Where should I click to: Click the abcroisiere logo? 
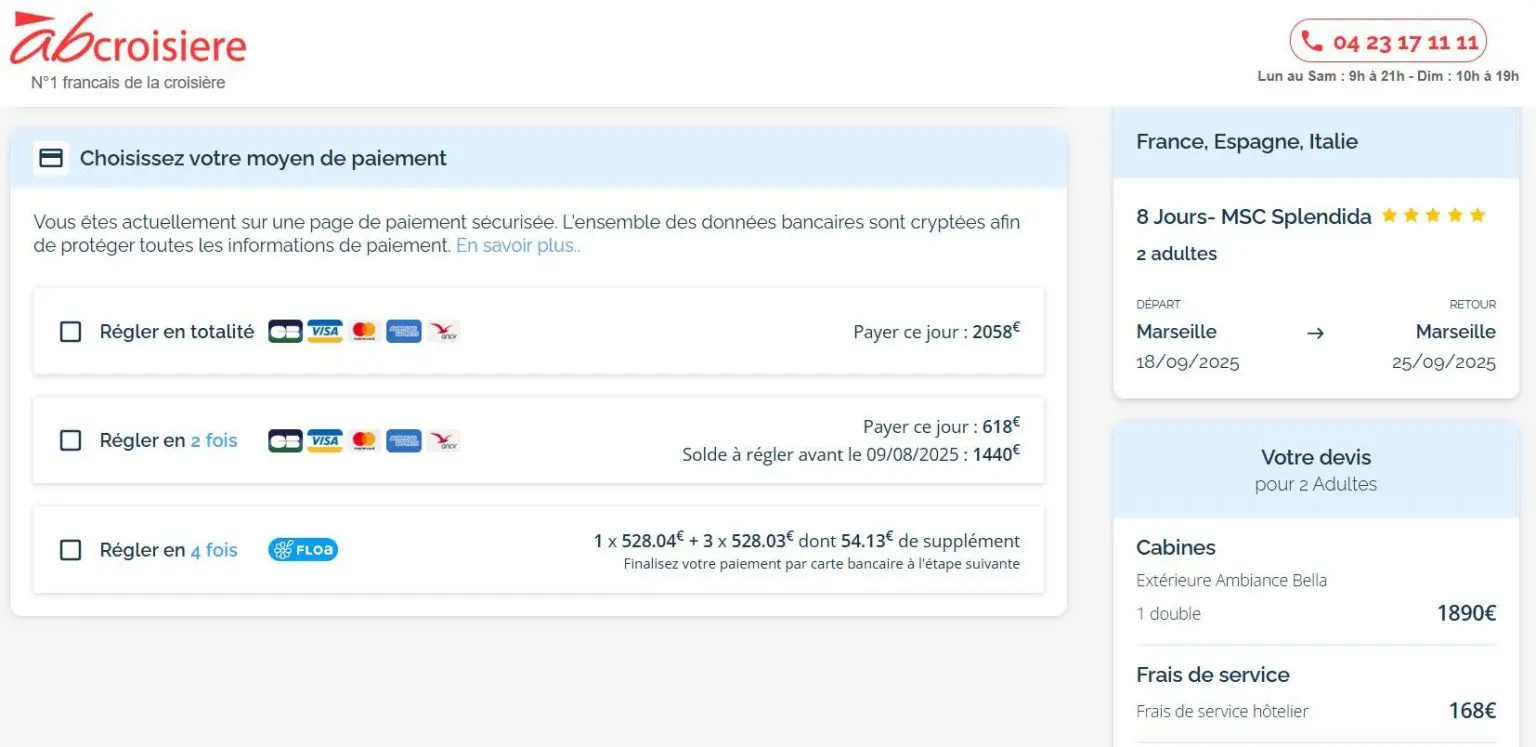click(x=128, y=42)
